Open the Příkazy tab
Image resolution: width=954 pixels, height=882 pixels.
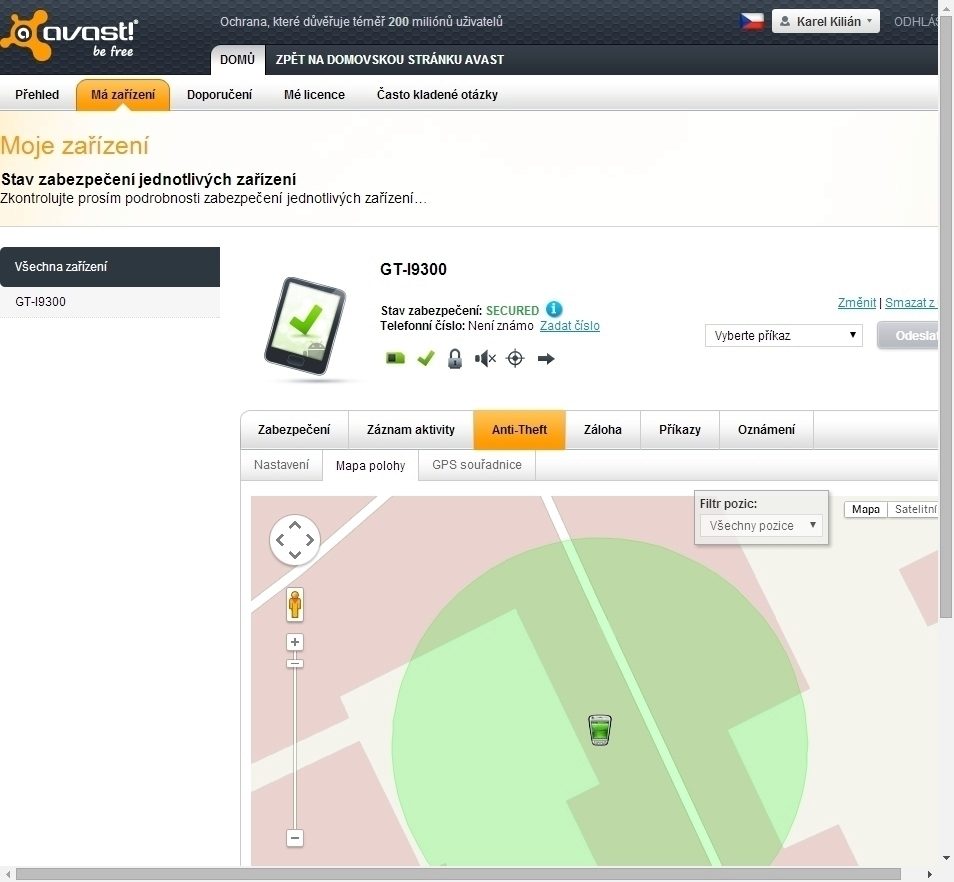680,429
